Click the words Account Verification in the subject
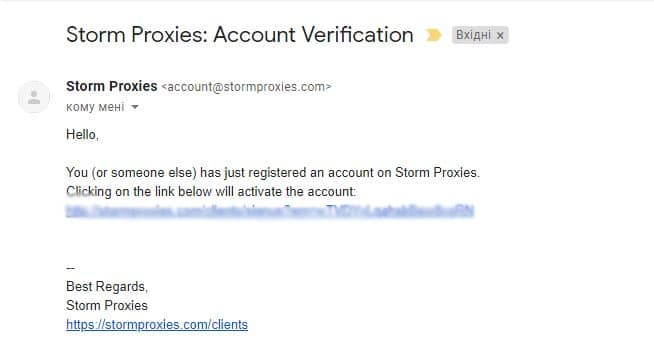The height and width of the screenshot is (364, 654). pyautogui.click(x=314, y=35)
